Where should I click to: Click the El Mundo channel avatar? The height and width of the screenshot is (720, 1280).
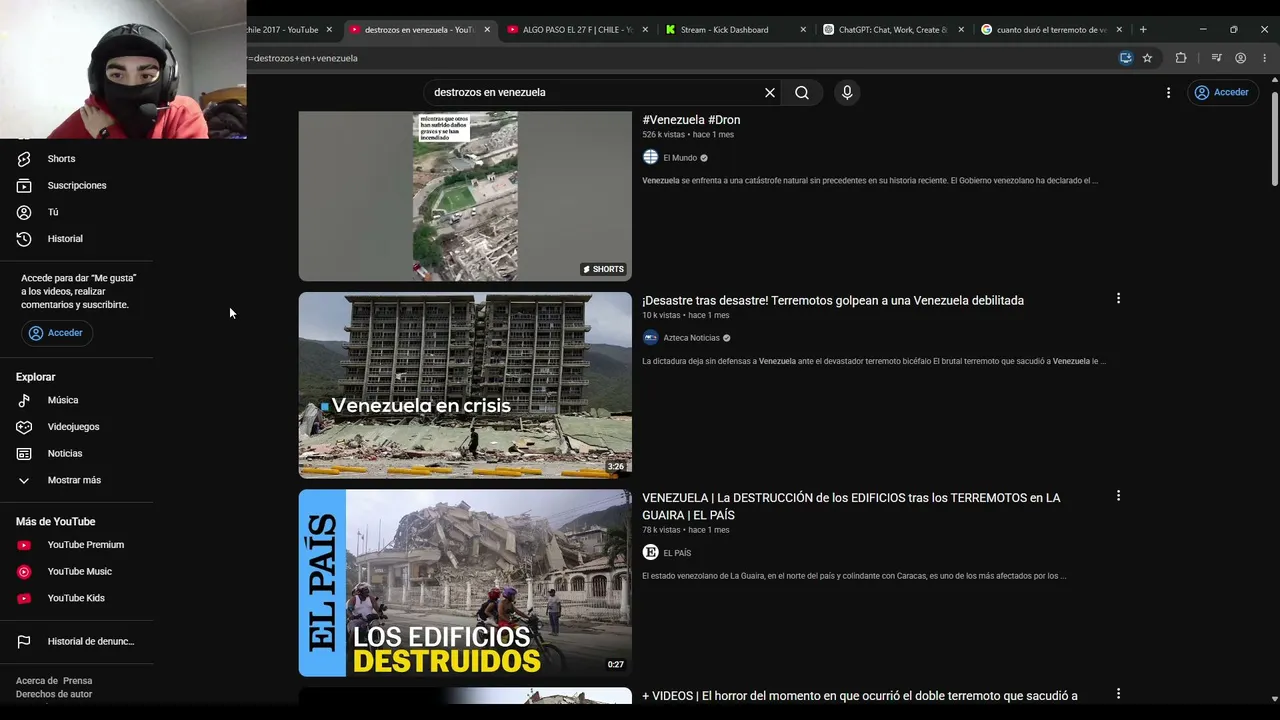(x=650, y=158)
